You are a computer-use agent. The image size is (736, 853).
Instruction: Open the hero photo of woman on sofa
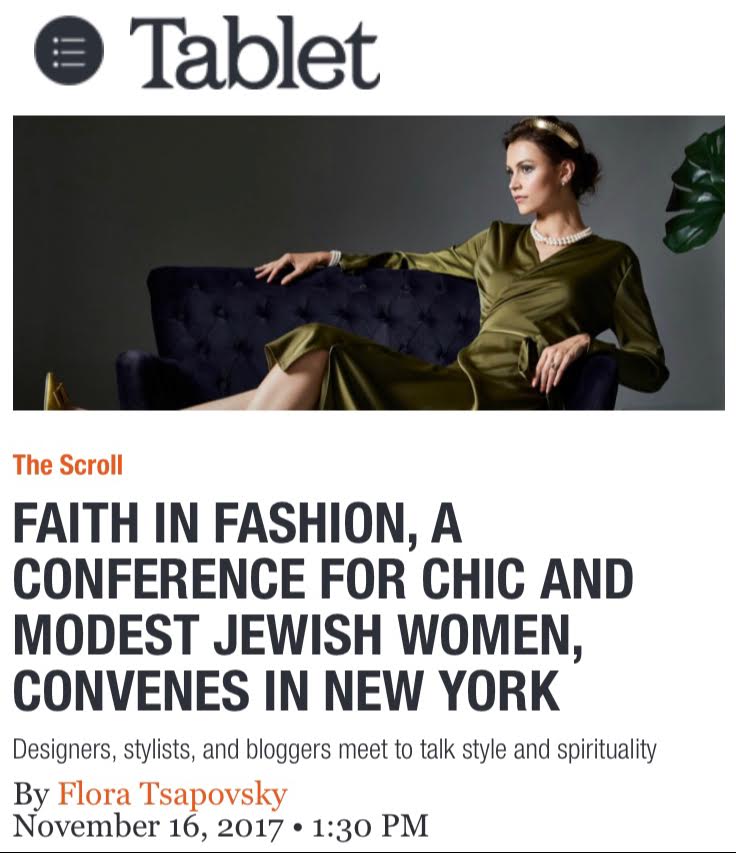pos(368,263)
